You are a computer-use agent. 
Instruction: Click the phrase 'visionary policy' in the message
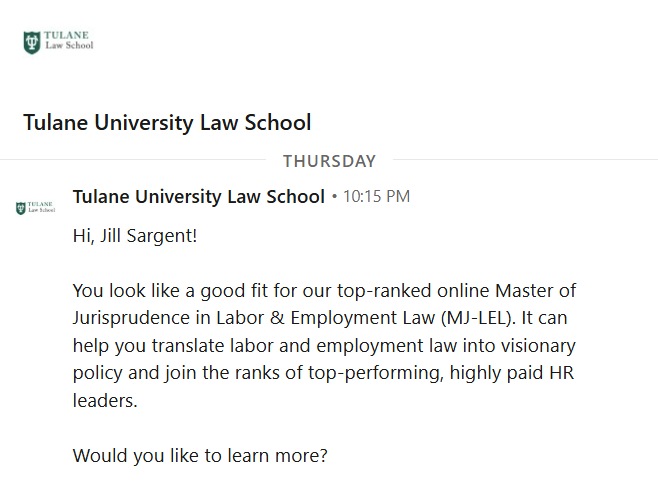pyautogui.click(x=520, y=346)
